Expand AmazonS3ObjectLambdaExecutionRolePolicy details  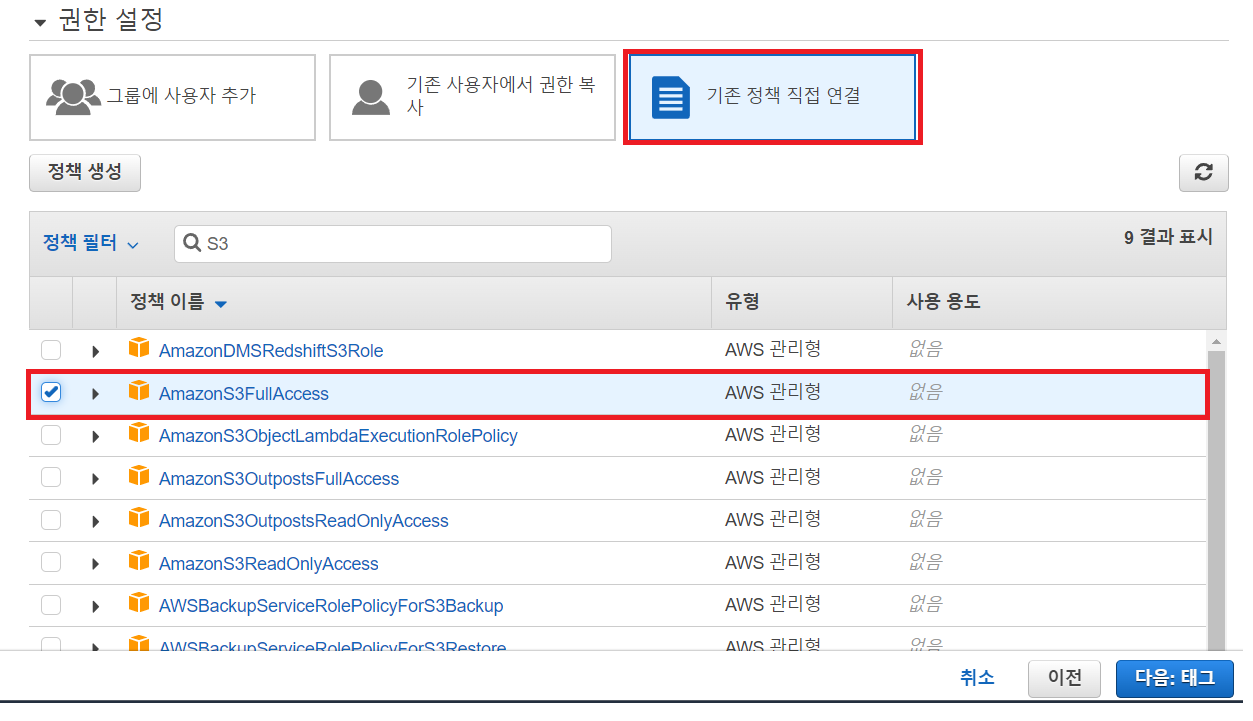[96, 436]
